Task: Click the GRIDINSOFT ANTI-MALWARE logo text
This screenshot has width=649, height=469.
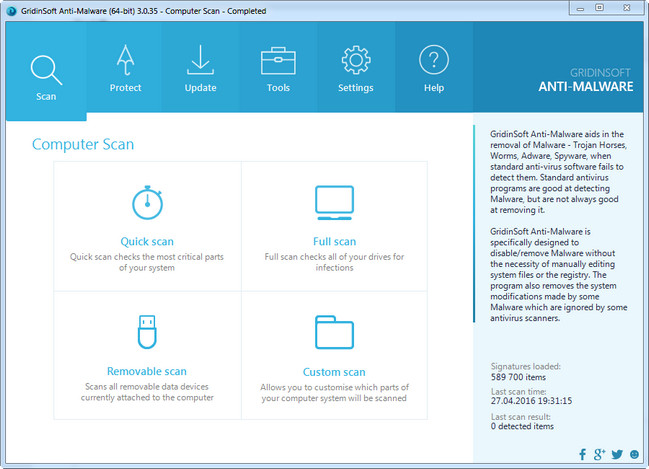Action: point(586,80)
